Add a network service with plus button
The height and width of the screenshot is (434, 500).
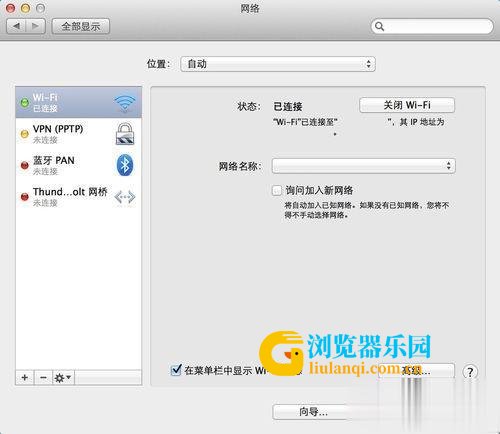(25, 378)
